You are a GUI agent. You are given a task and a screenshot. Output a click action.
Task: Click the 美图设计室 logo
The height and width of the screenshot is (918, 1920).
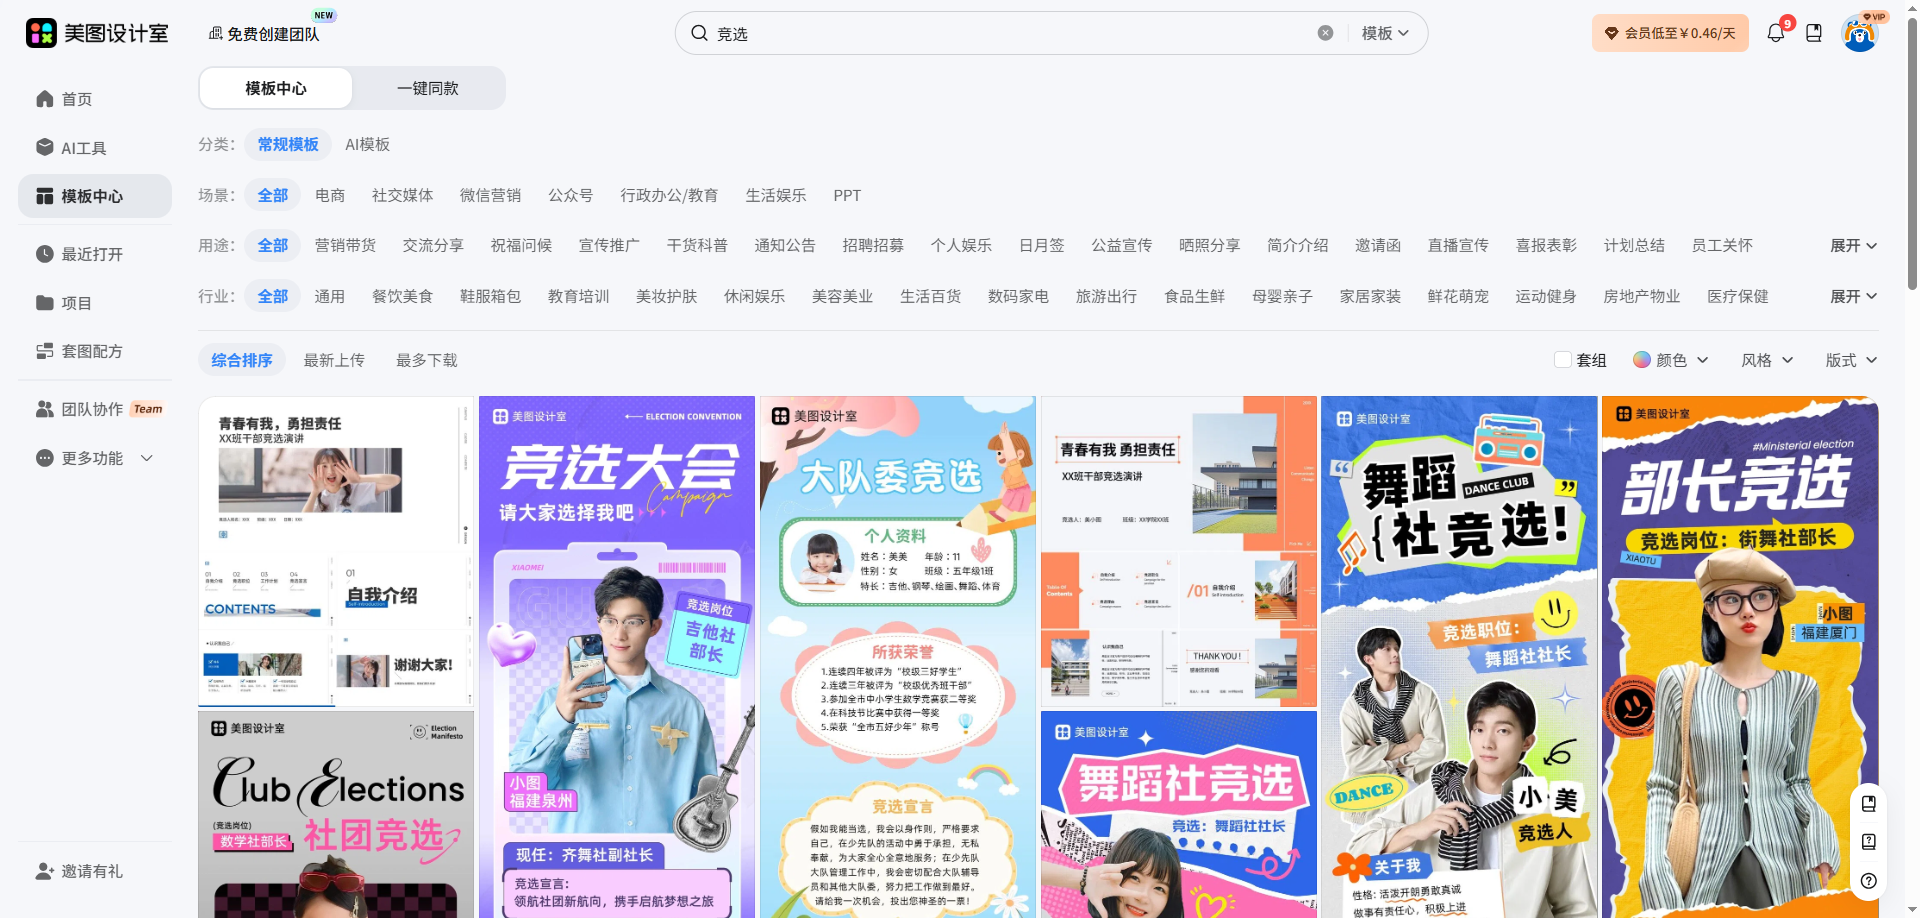(x=97, y=33)
